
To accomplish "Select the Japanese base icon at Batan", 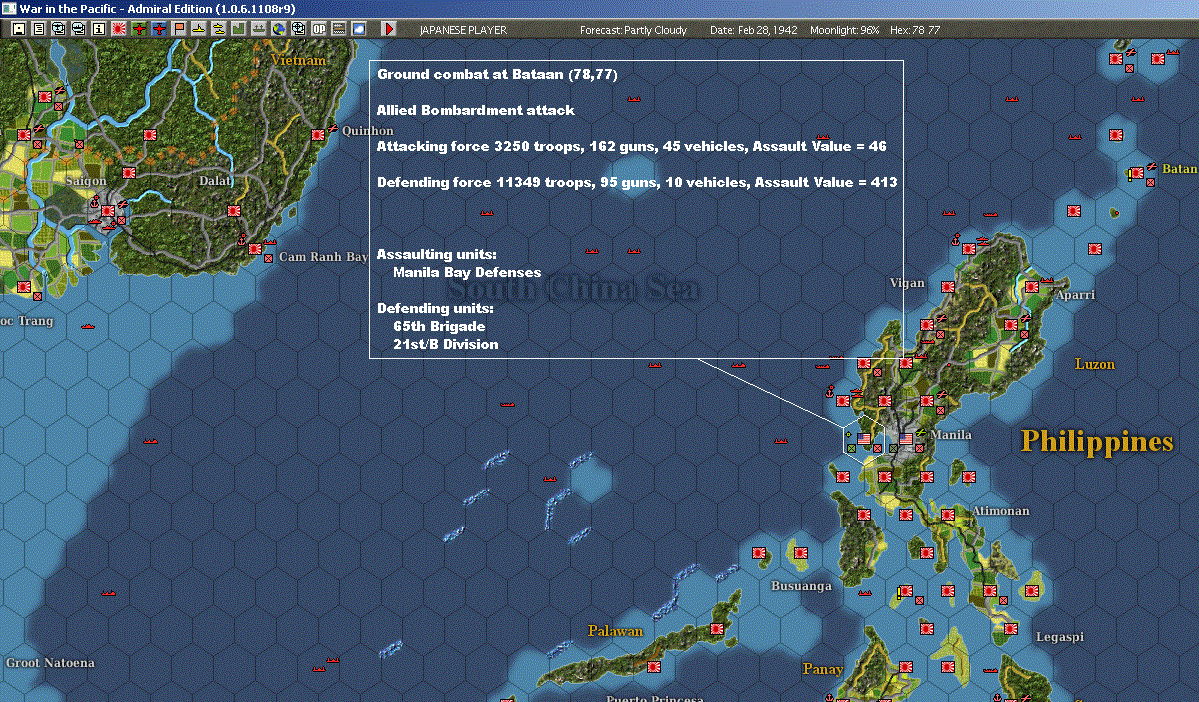I will point(1137,173).
